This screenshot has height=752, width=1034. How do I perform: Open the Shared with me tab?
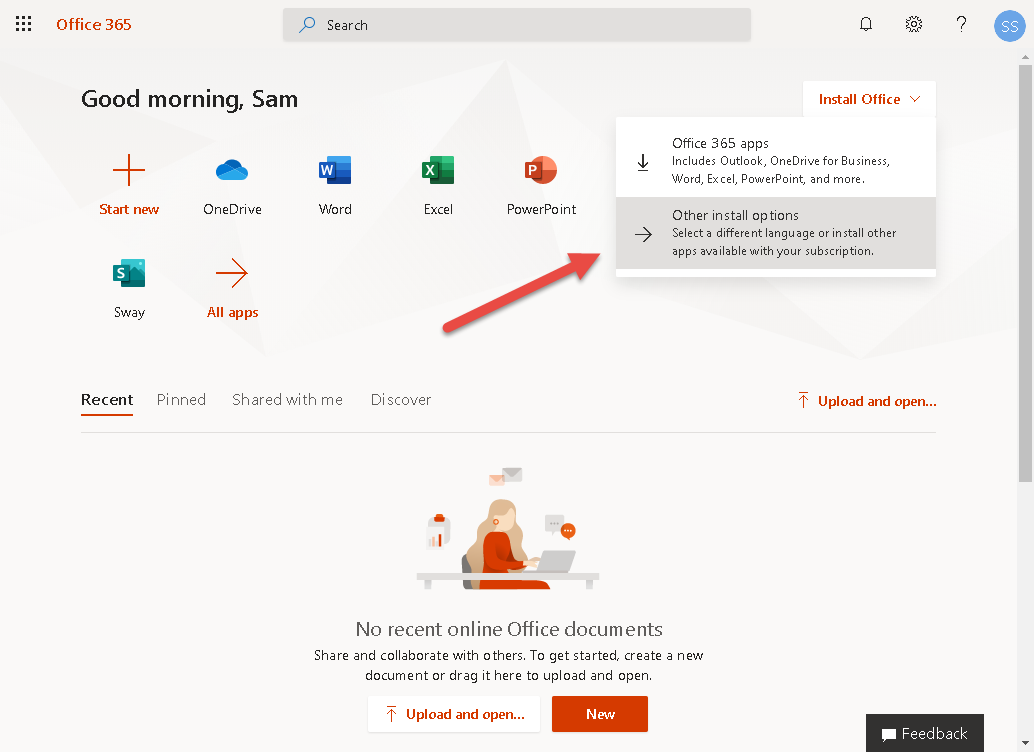(x=288, y=400)
